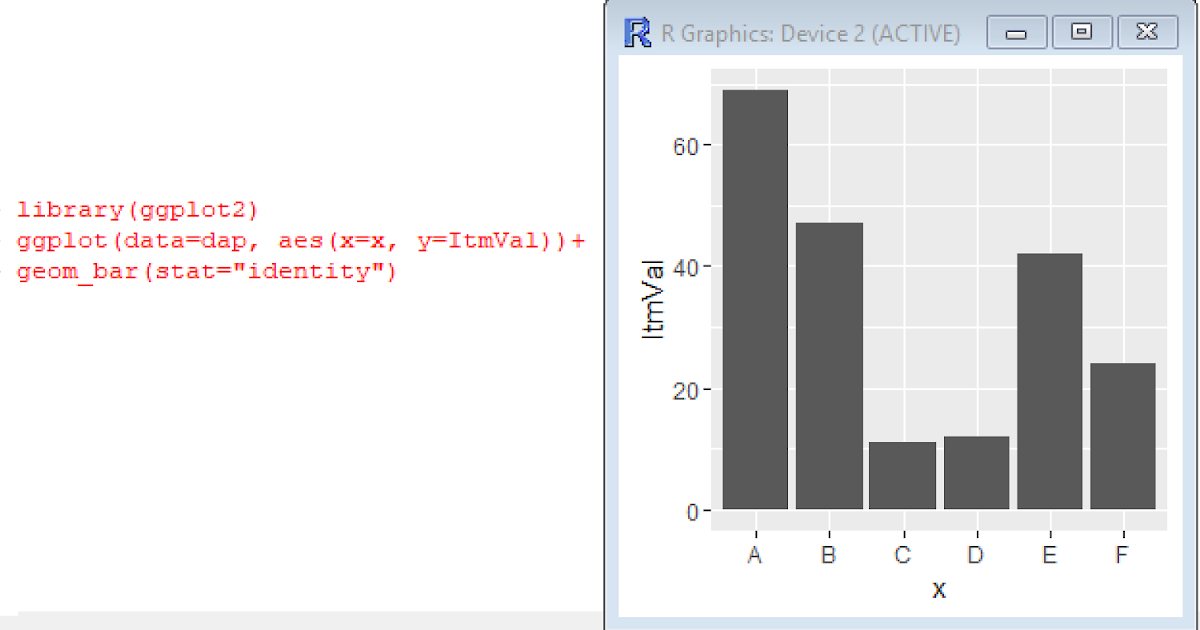Select bar C in the plot
Screen dimensions: 1200x630
pyautogui.click(x=902, y=475)
